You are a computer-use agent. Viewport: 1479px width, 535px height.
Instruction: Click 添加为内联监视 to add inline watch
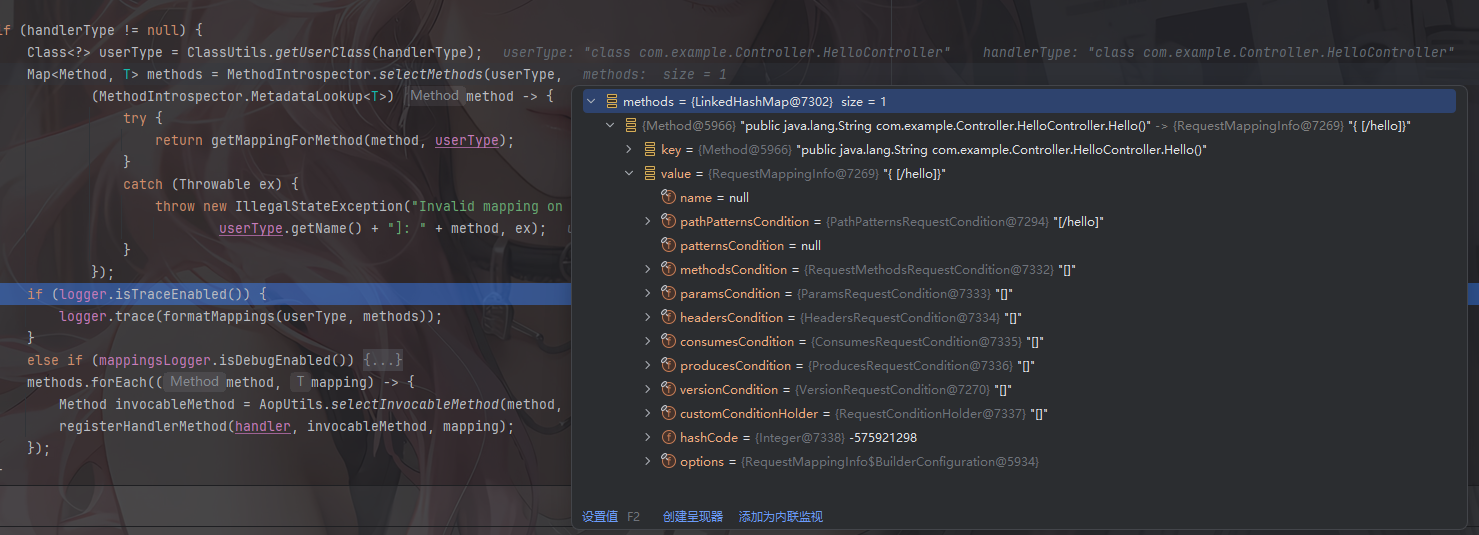tap(780, 517)
